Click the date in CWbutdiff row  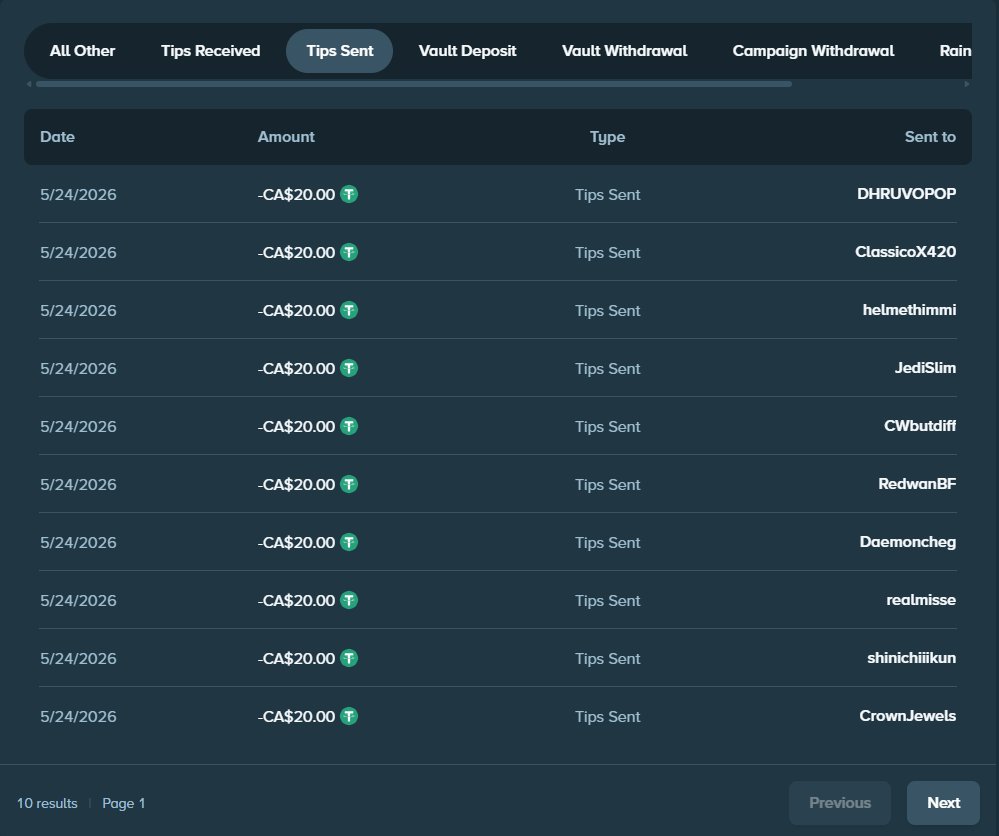78,426
